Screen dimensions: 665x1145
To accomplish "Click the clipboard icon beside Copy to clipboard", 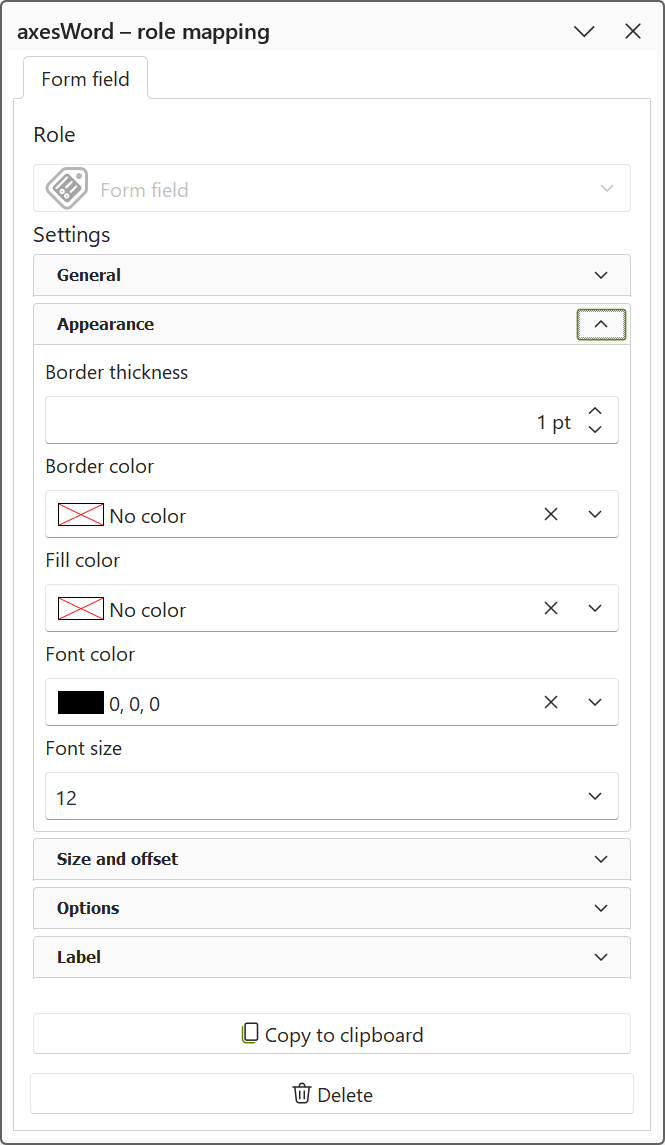I will tap(250, 1033).
